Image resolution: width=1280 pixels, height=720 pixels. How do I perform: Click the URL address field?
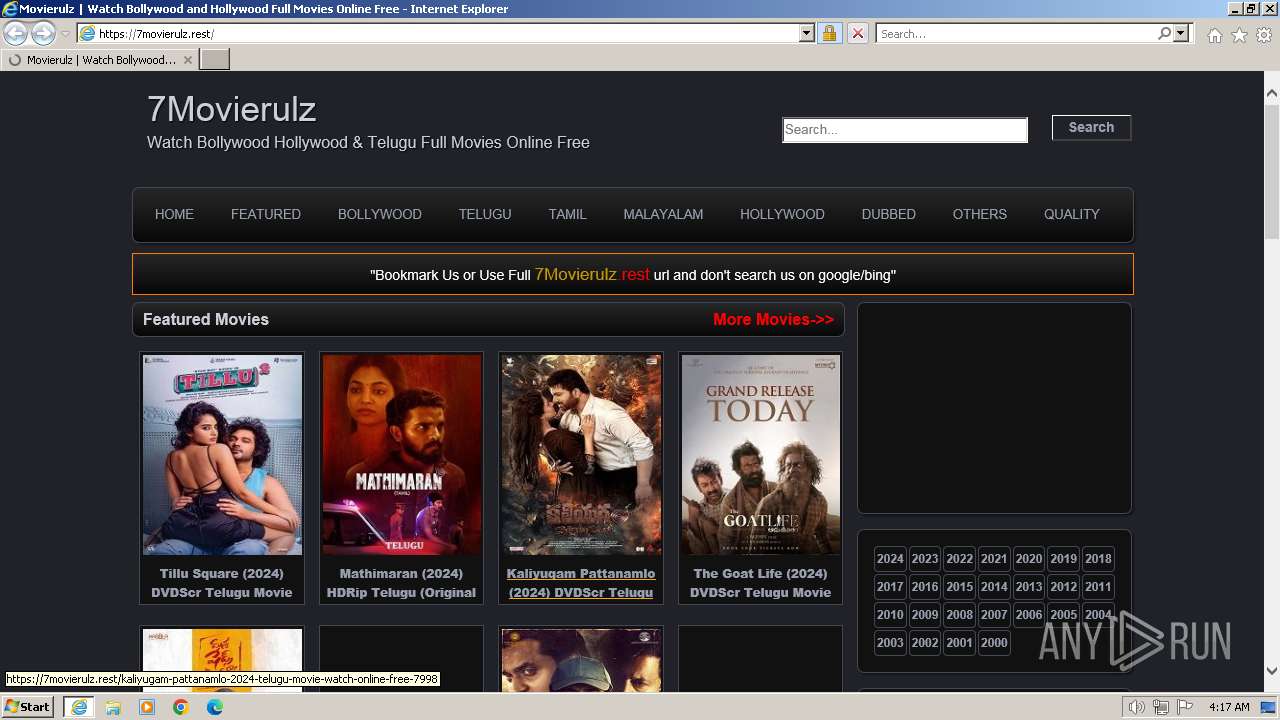pyautogui.click(x=447, y=34)
